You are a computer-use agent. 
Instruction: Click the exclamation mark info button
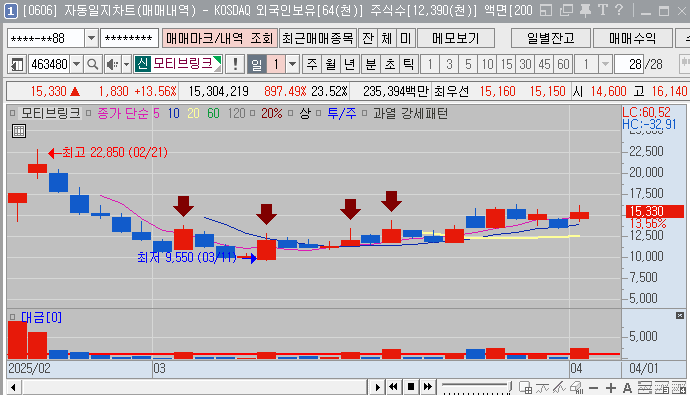pos(235,65)
